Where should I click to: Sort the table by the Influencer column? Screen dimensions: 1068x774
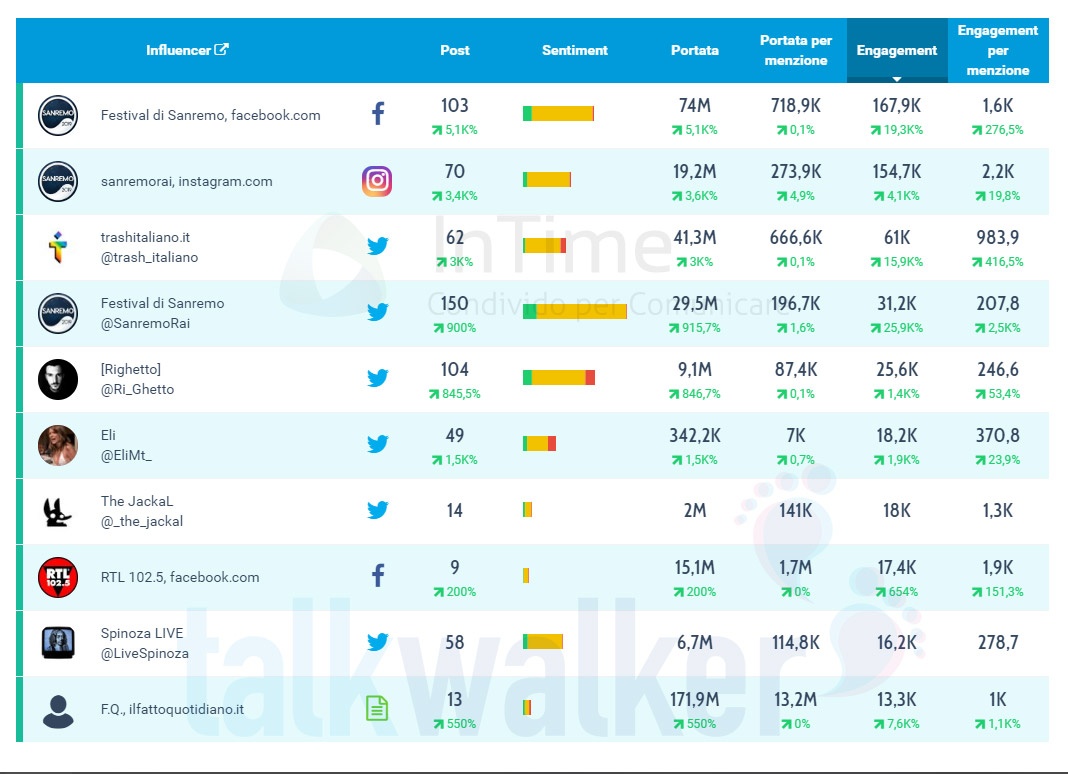pos(178,50)
